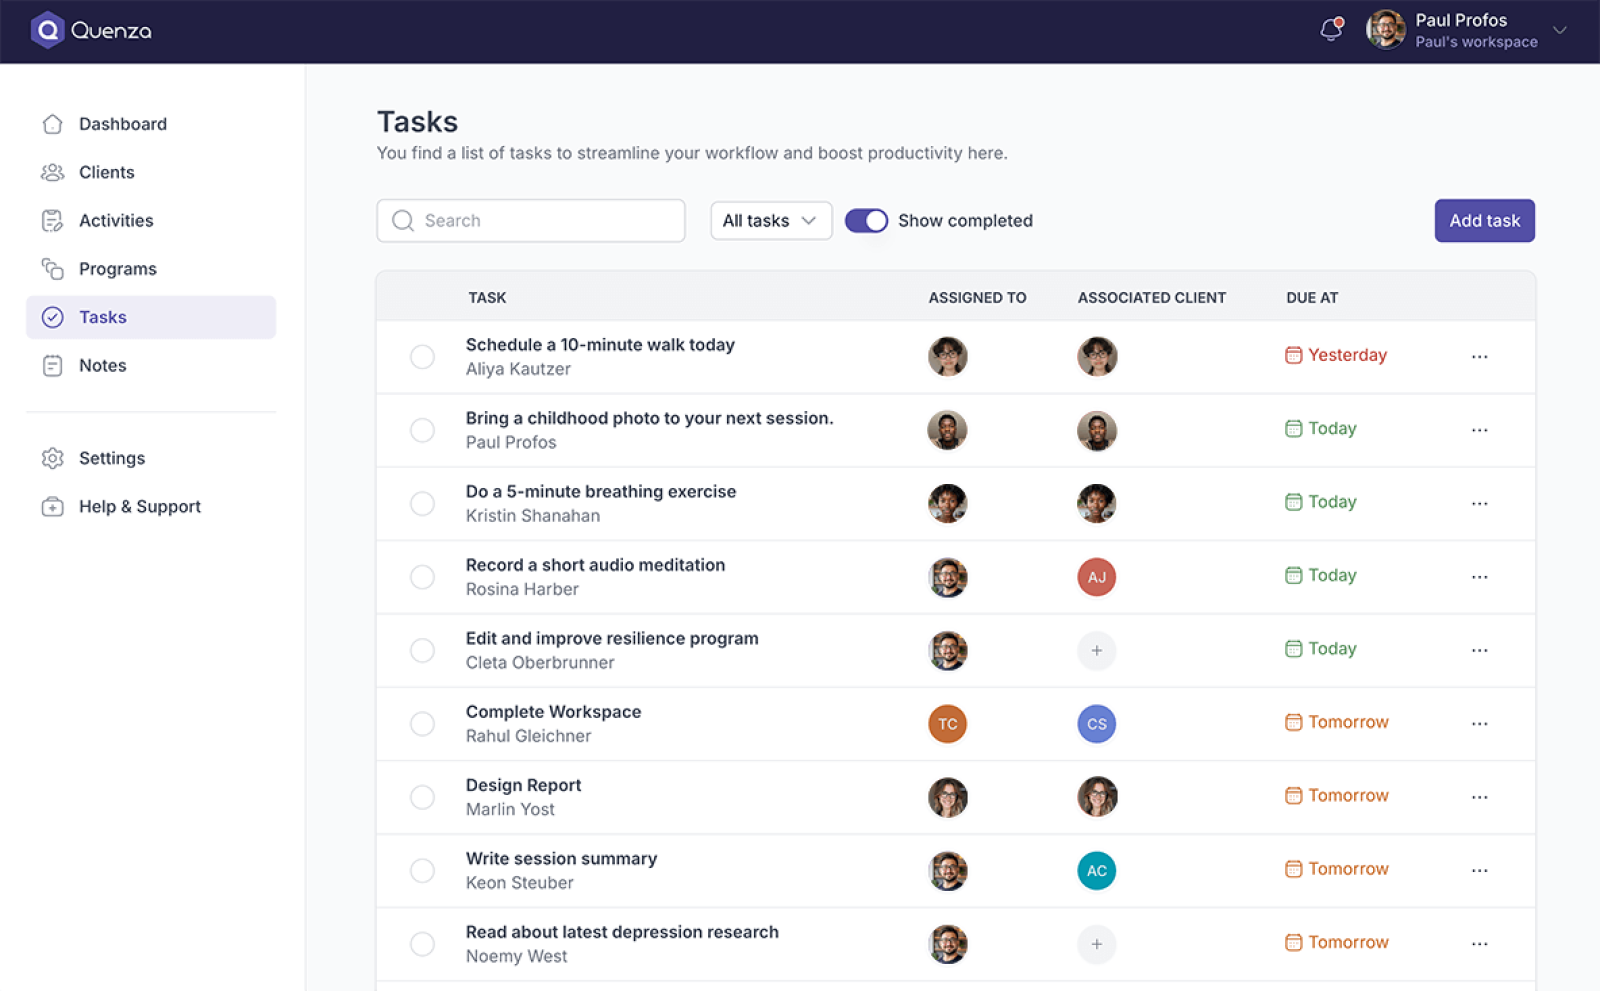Click the Quenza logo icon
This screenshot has height=991, width=1600.
[47, 30]
